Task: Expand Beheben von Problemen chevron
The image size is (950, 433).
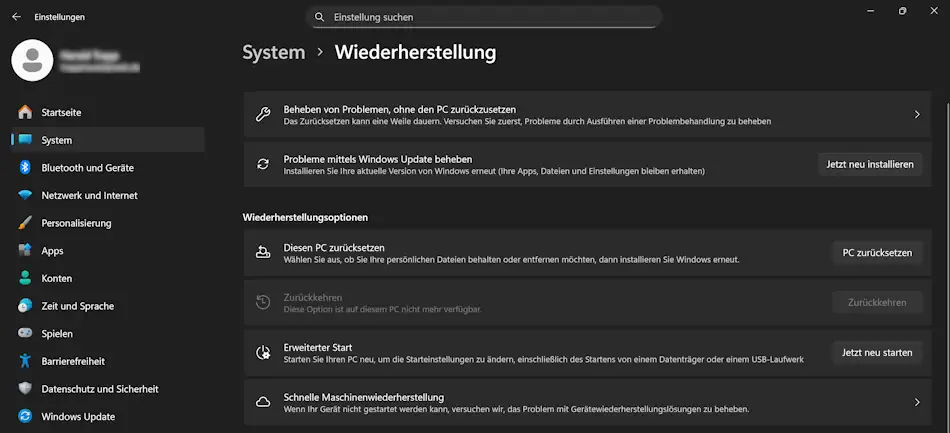Action: coord(917,114)
